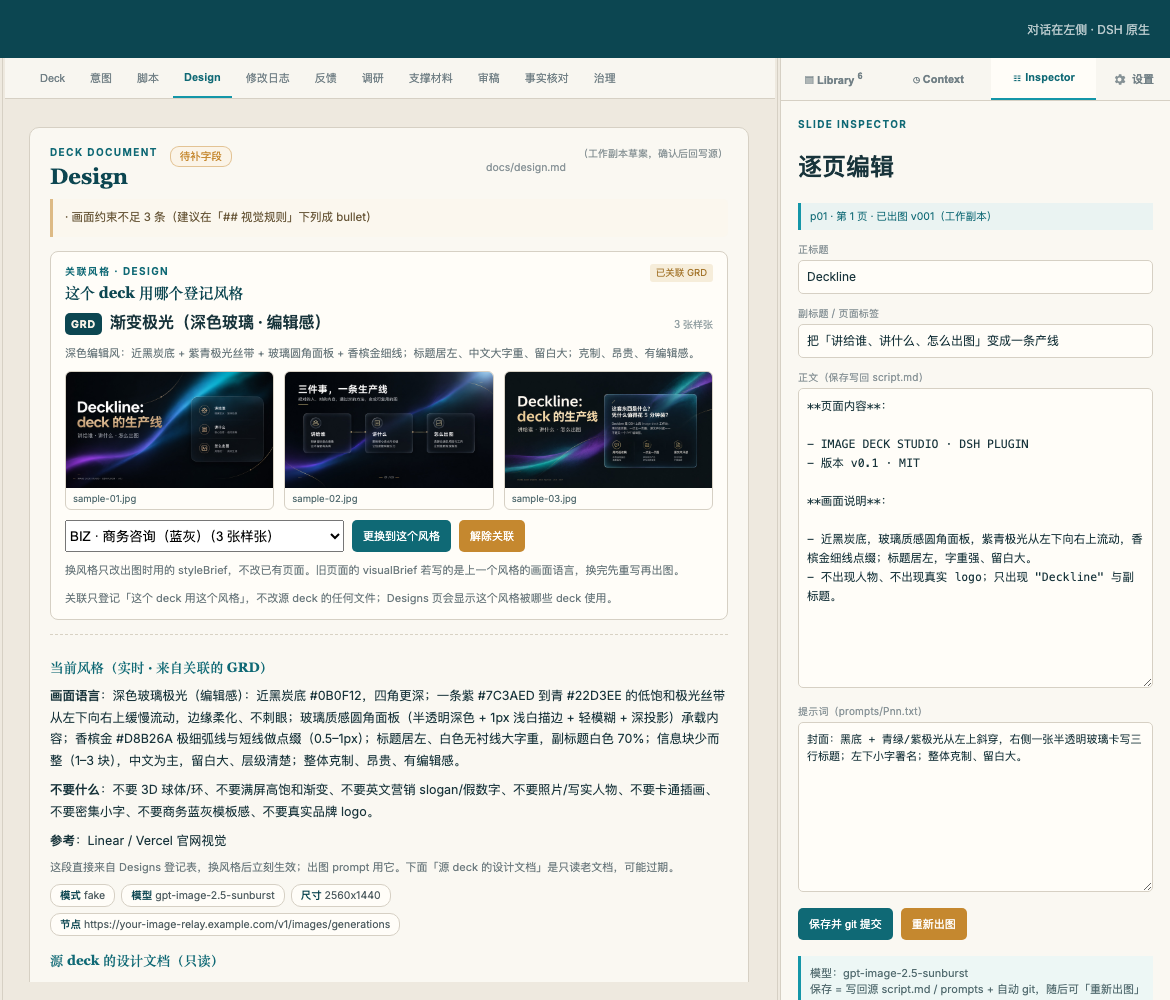The width and height of the screenshot is (1170, 1000).
Task: Open the 修改日志 tab
Action: (x=267, y=78)
